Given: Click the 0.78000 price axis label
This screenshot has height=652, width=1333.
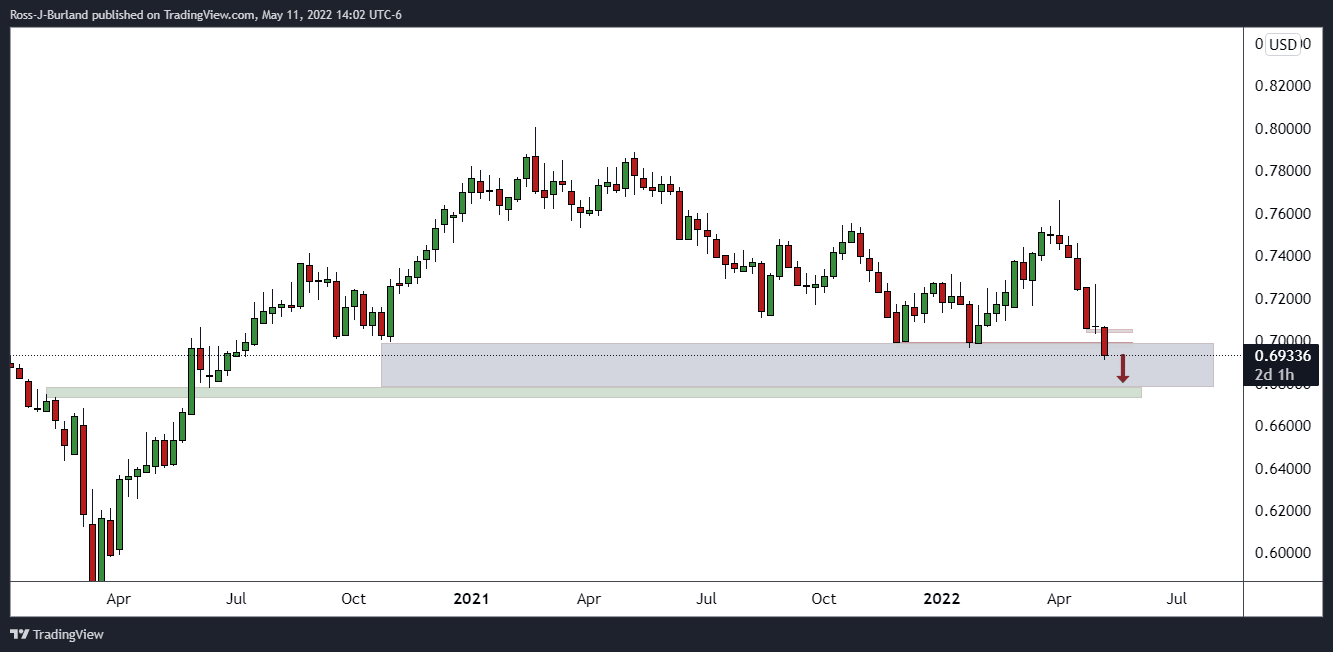Looking at the screenshot, I should coord(1282,171).
